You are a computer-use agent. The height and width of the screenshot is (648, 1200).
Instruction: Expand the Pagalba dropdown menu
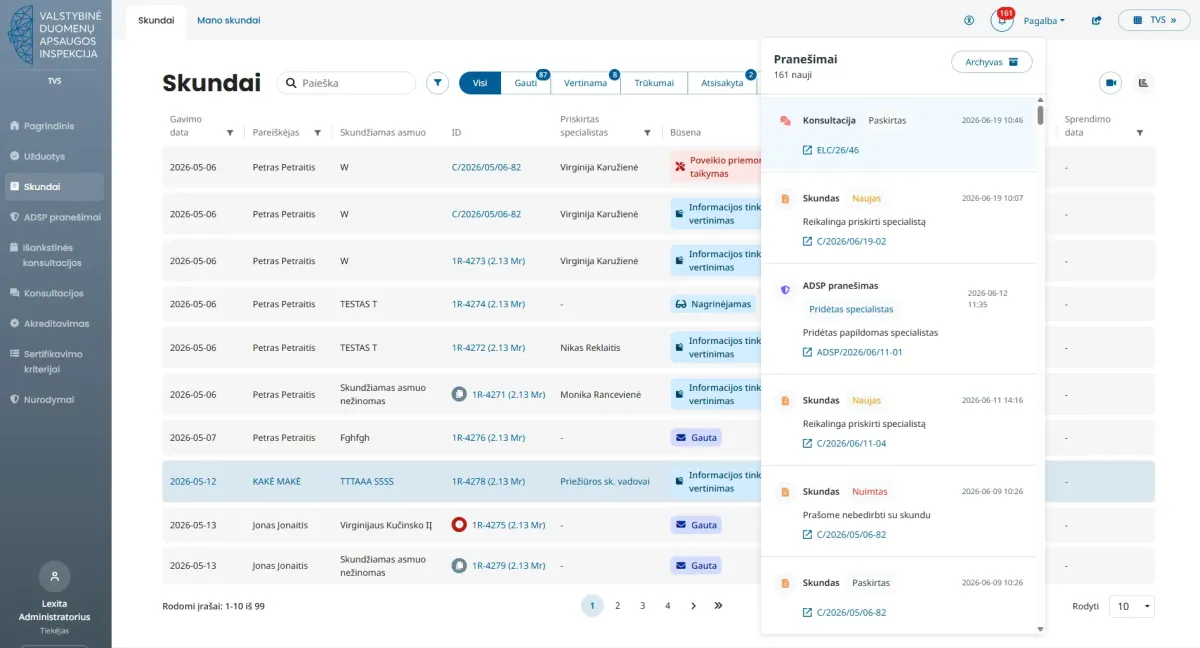click(1044, 20)
